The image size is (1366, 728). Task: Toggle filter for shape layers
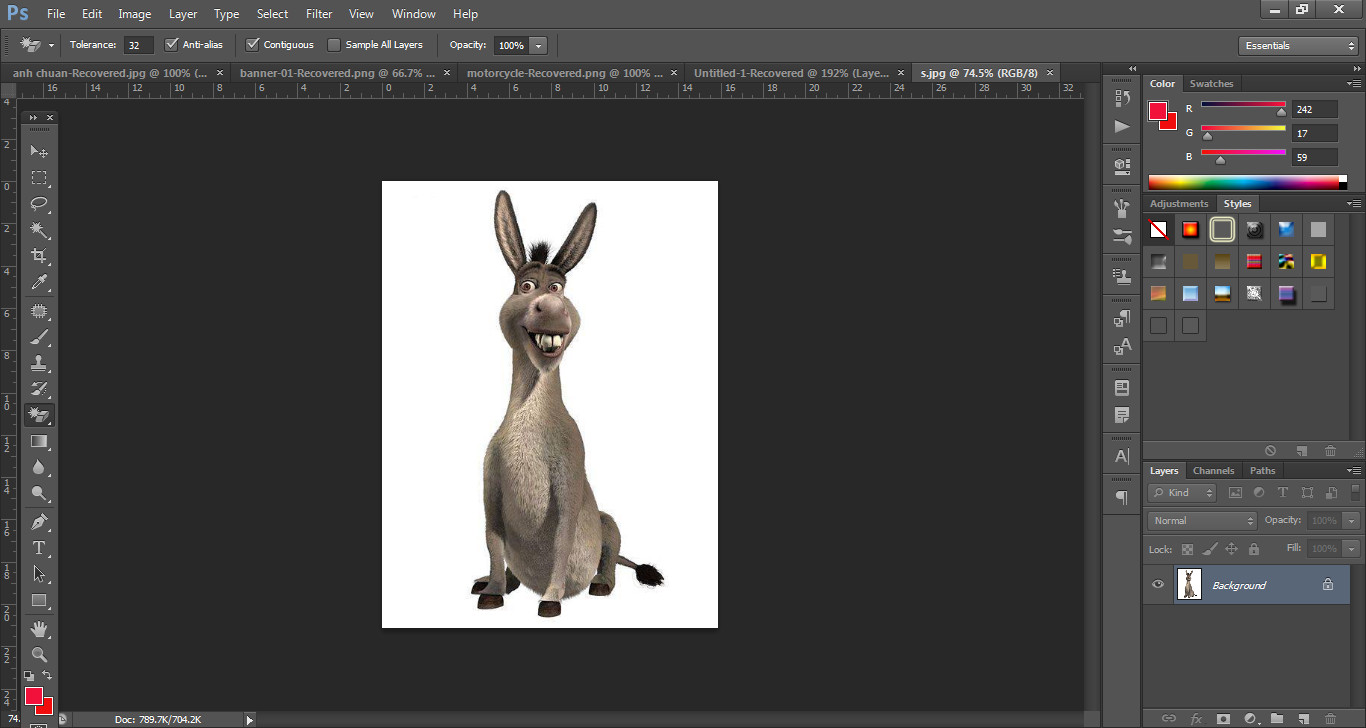coord(1307,493)
